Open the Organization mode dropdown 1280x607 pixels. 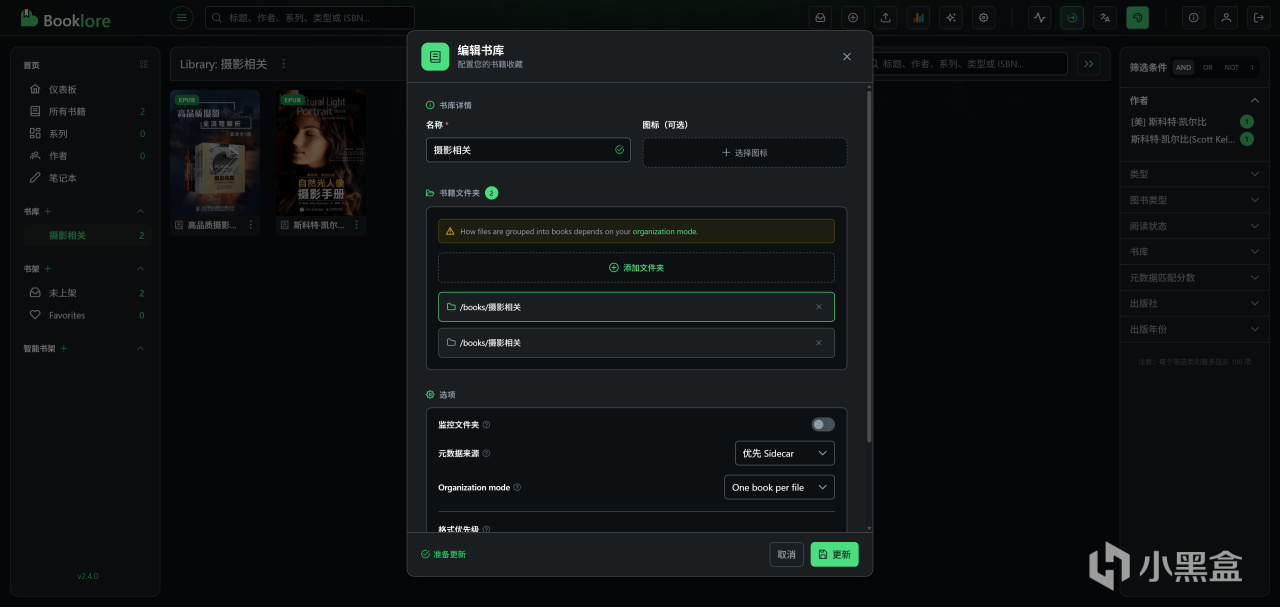point(779,487)
